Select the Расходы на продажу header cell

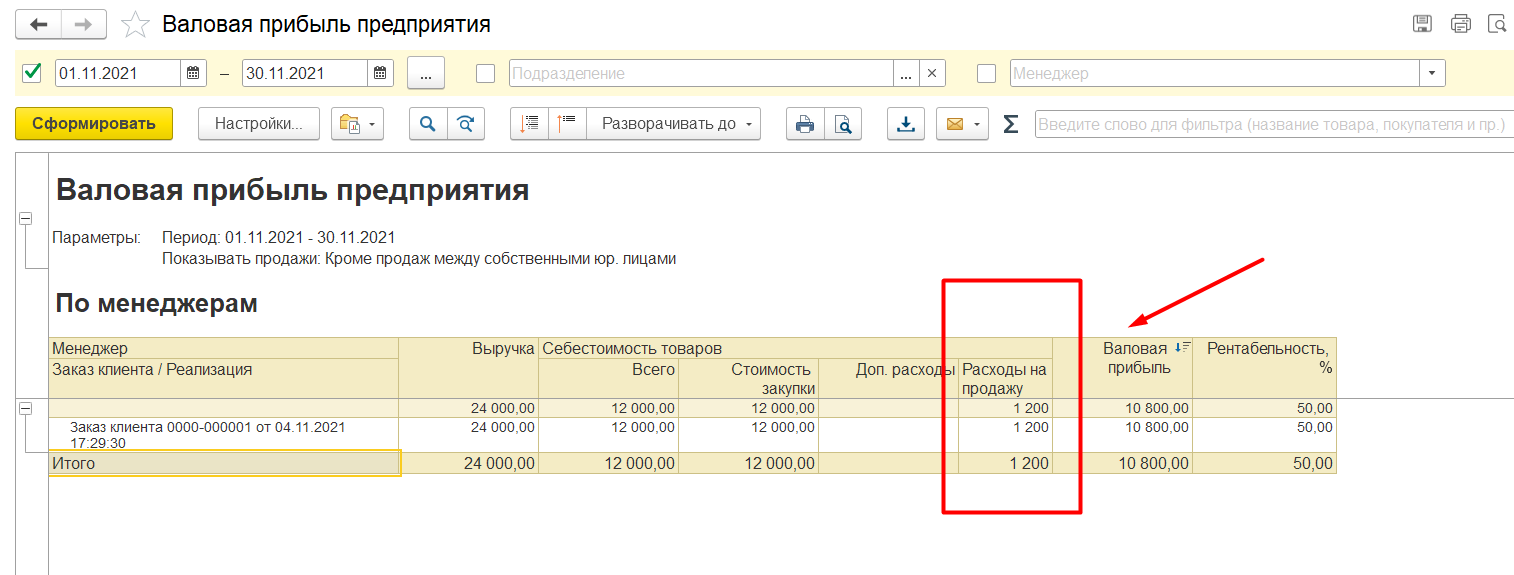point(1005,379)
